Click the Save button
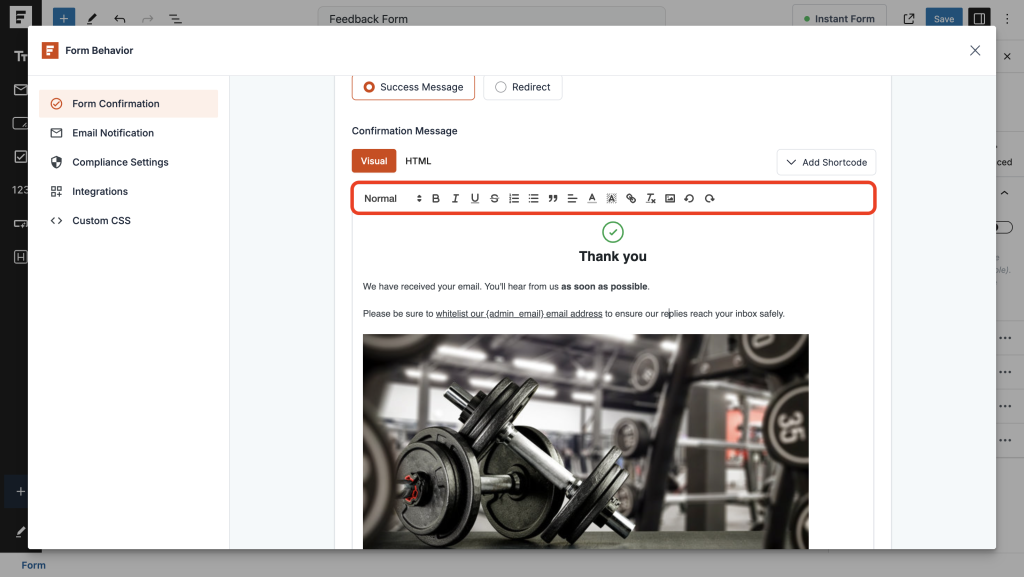The width and height of the screenshot is (1024, 577). (x=943, y=17)
